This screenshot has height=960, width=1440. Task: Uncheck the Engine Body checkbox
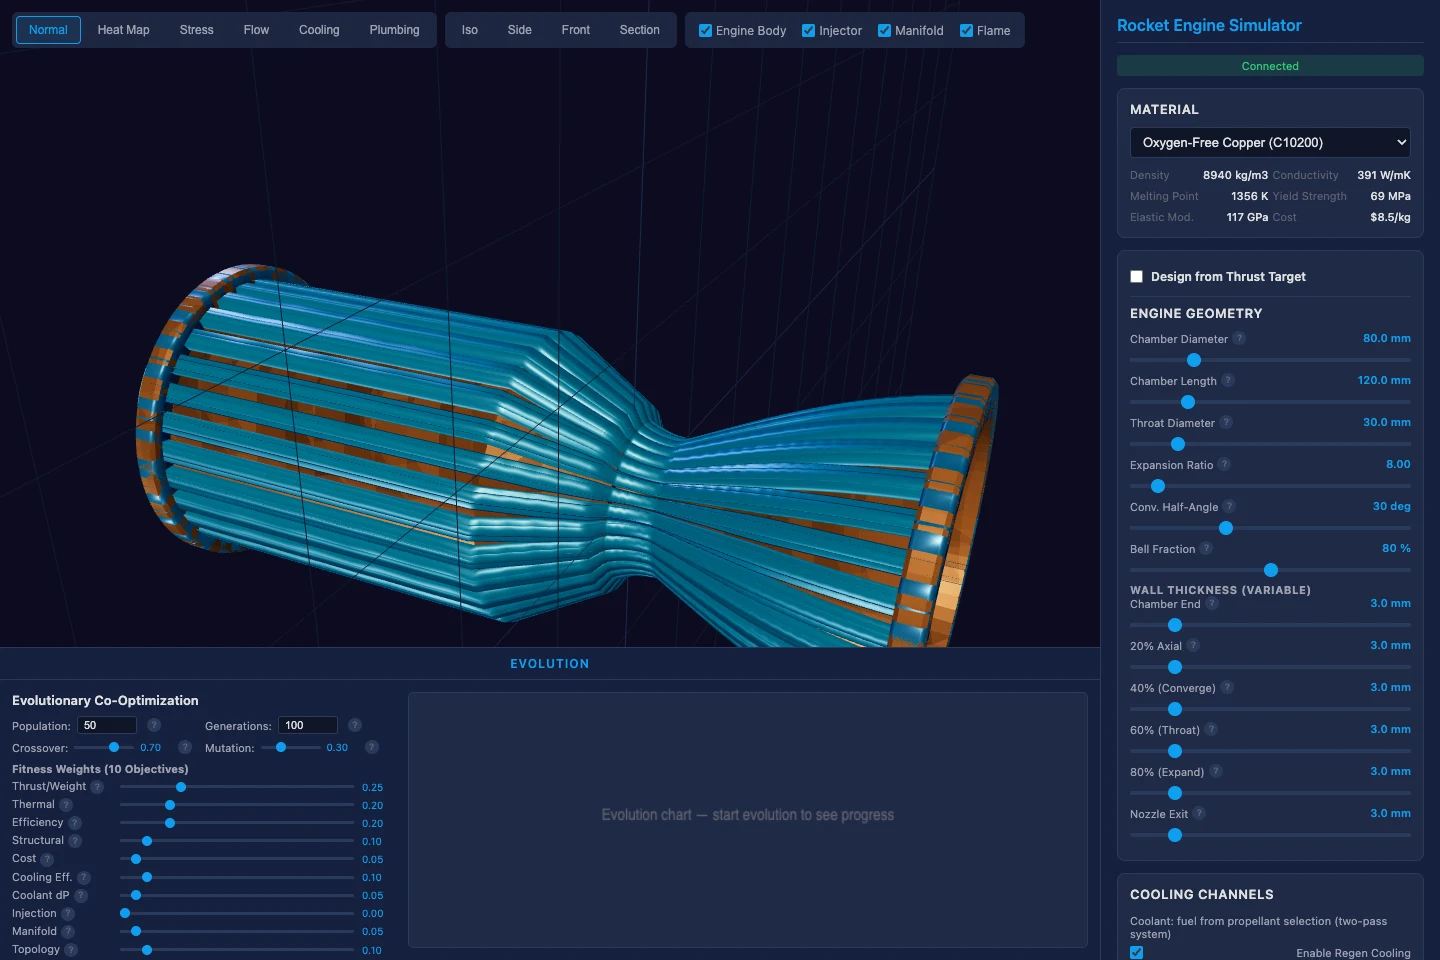tap(706, 31)
